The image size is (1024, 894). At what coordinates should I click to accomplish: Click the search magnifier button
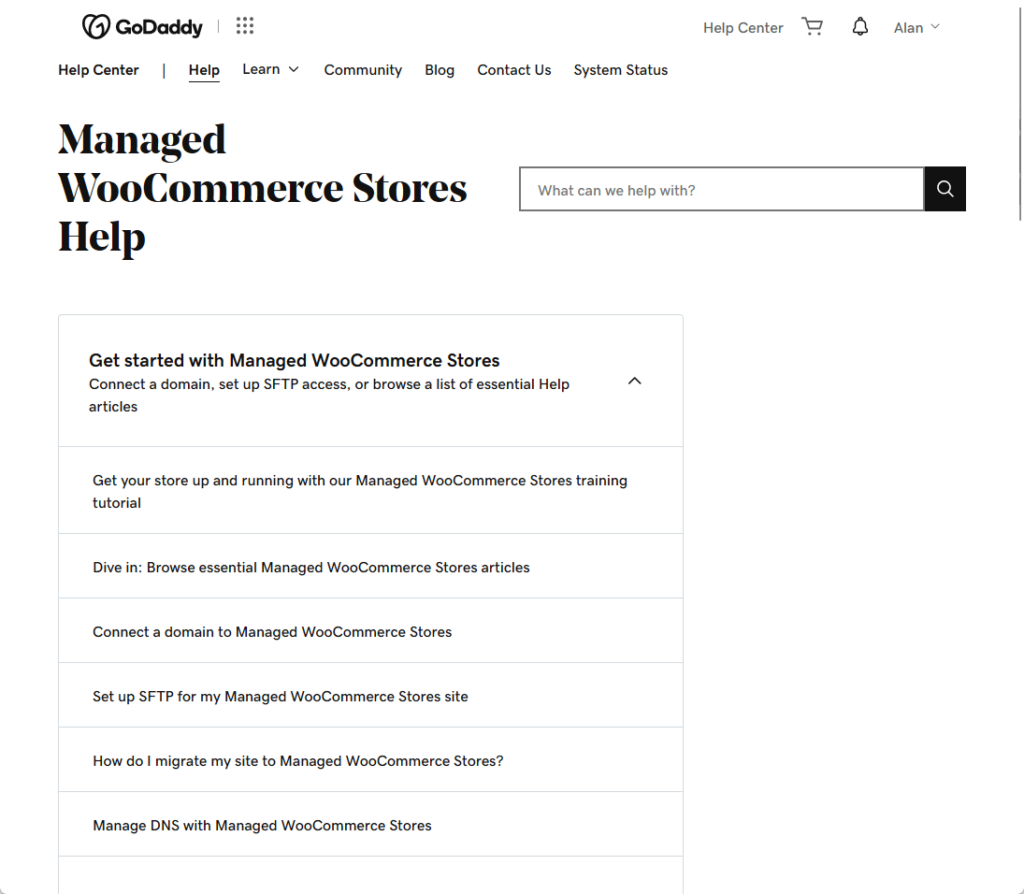click(945, 189)
